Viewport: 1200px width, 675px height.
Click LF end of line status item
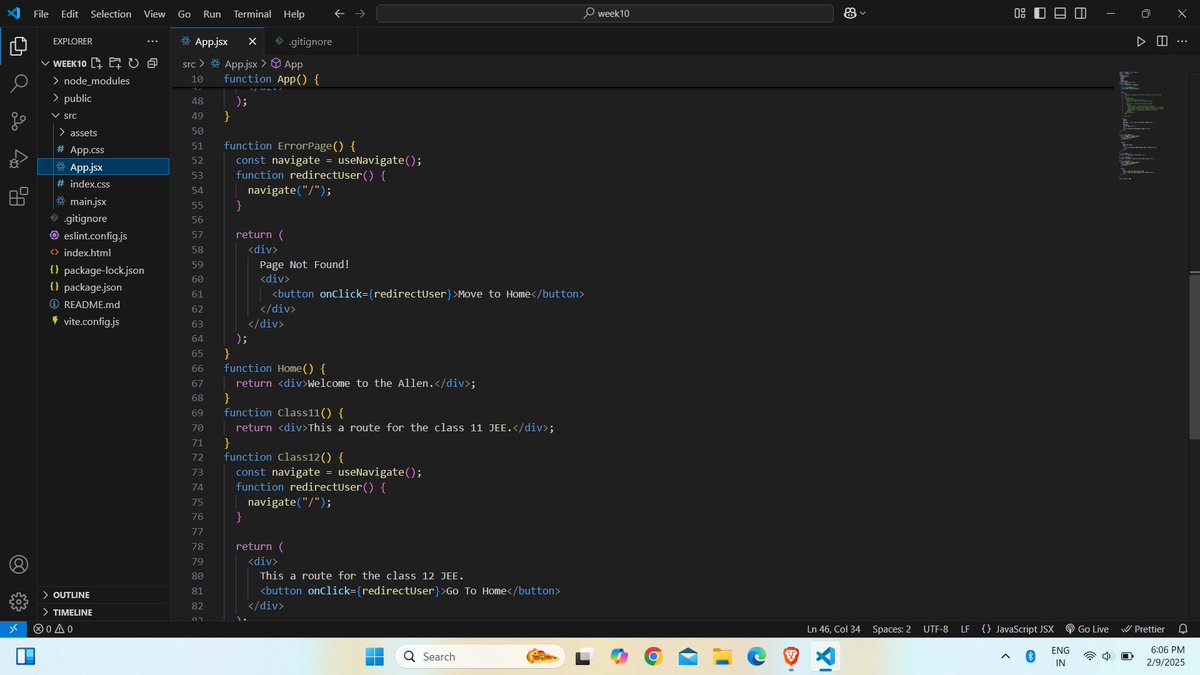[x=965, y=629]
